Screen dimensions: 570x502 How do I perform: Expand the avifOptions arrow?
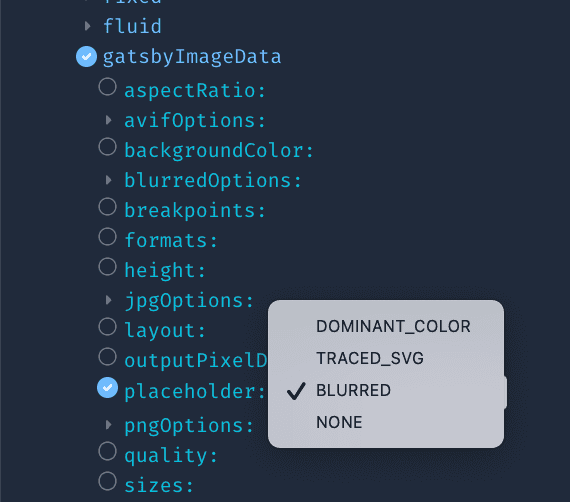(108, 120)
